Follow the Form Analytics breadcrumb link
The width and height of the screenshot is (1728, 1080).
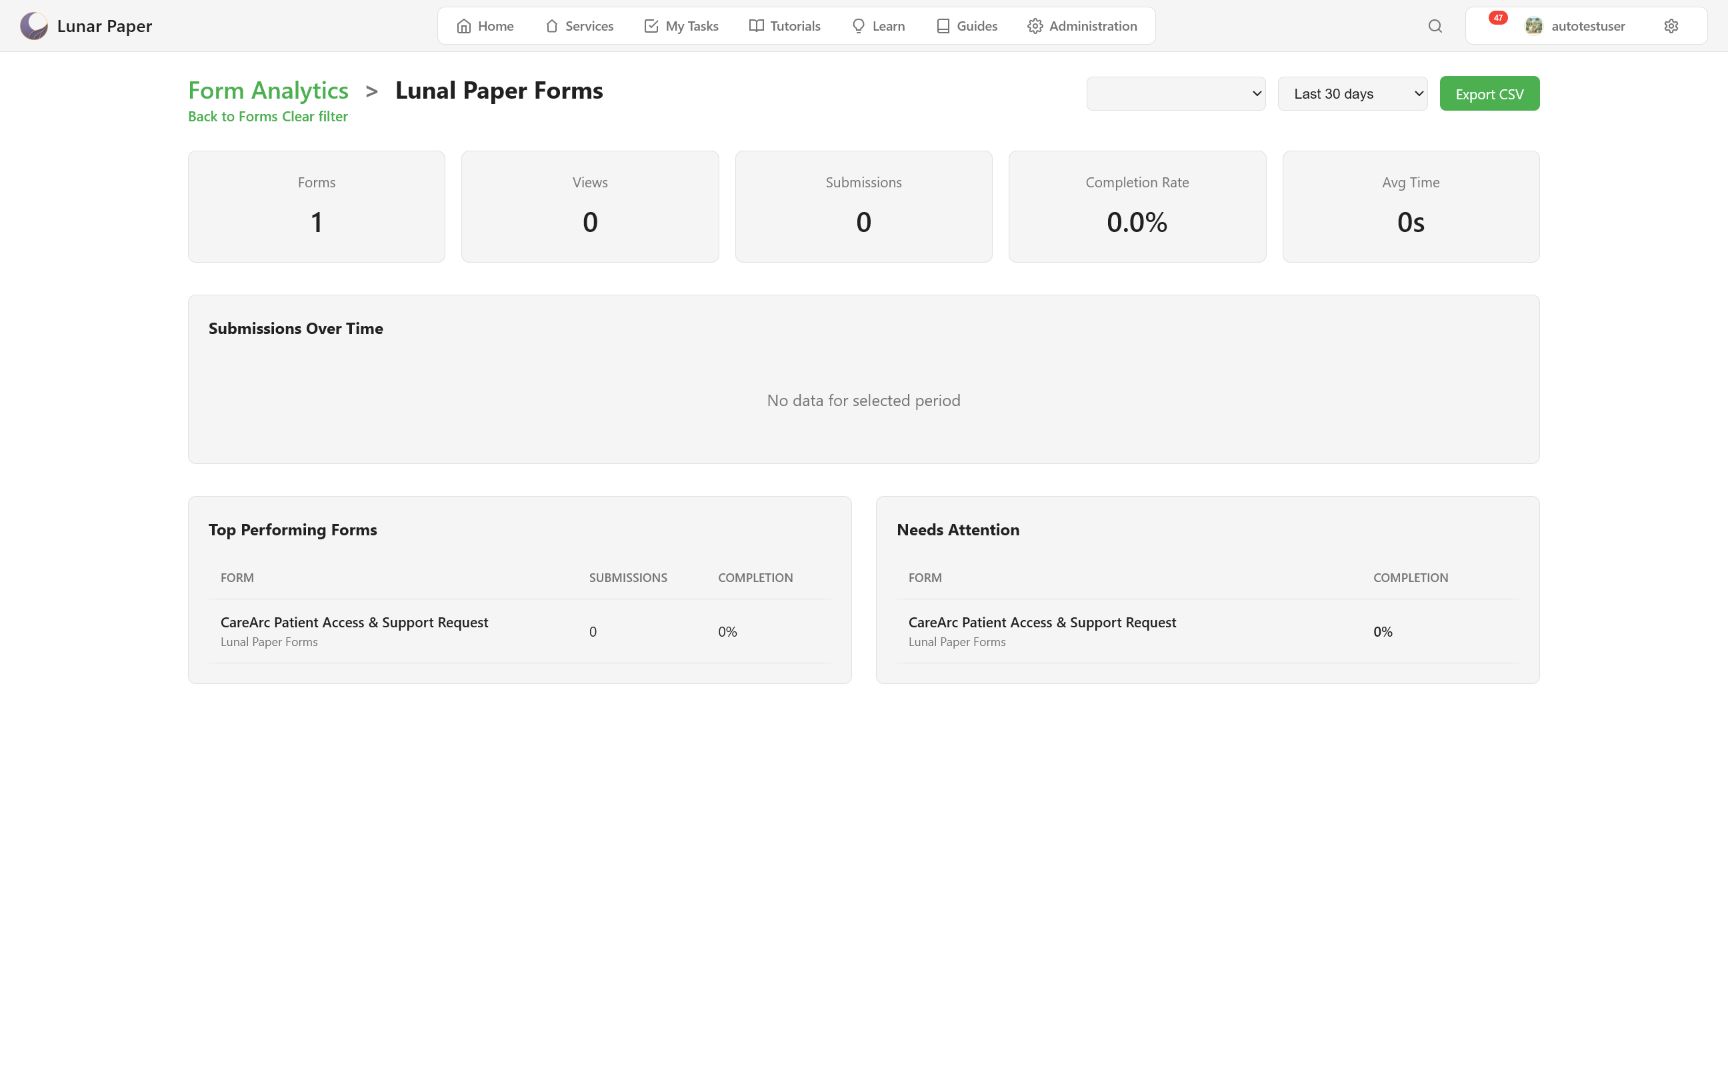point(268,90)
